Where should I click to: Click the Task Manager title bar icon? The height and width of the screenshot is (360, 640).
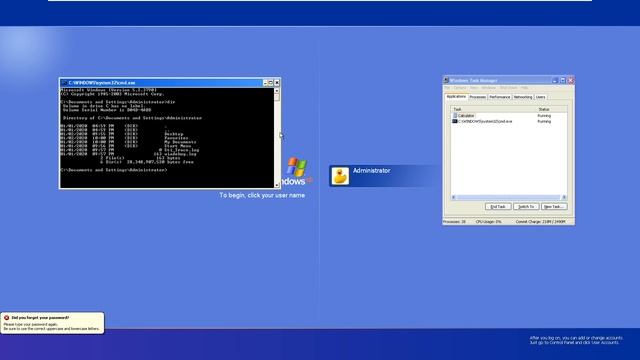(446, 80)
